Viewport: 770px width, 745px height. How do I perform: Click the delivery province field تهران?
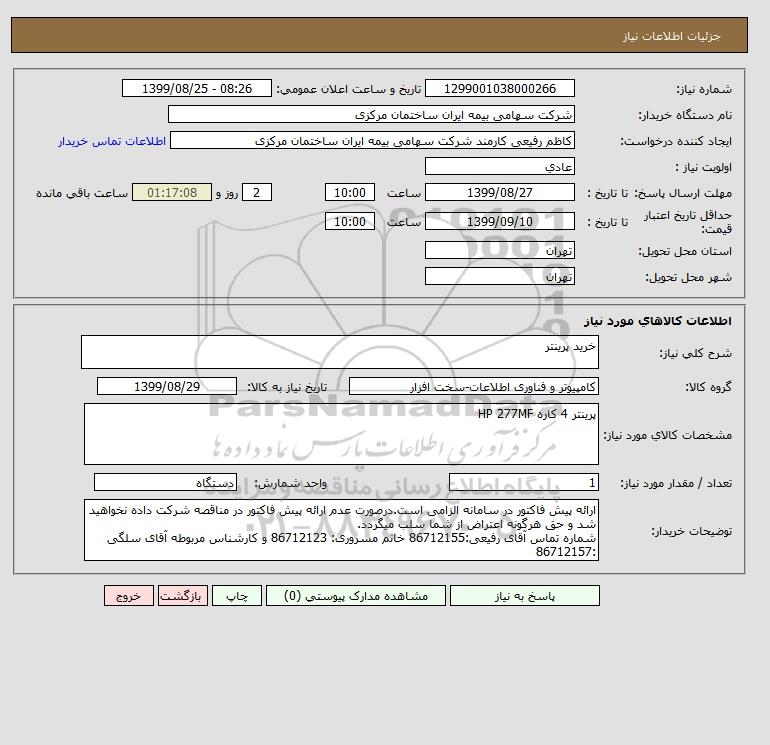[500, 250]
